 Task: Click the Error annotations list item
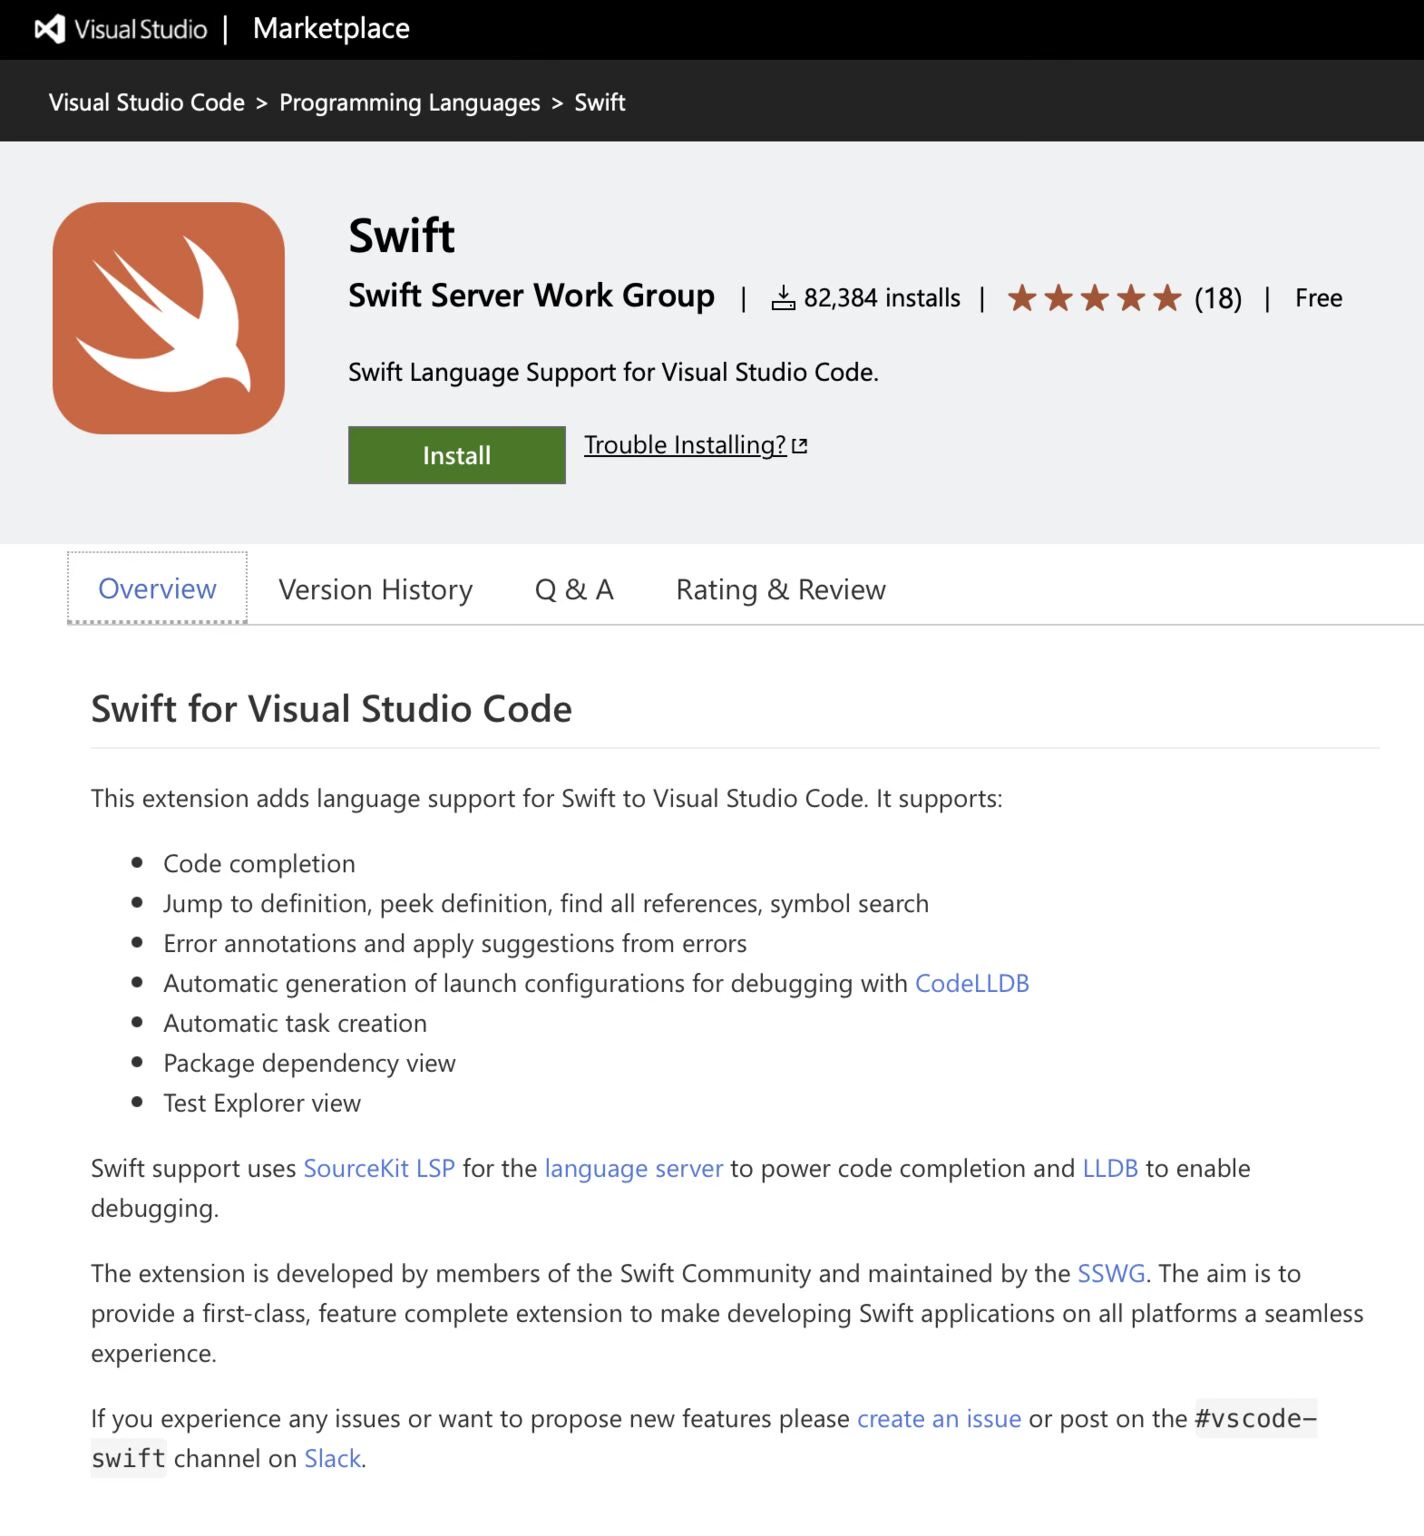(455, 943)
